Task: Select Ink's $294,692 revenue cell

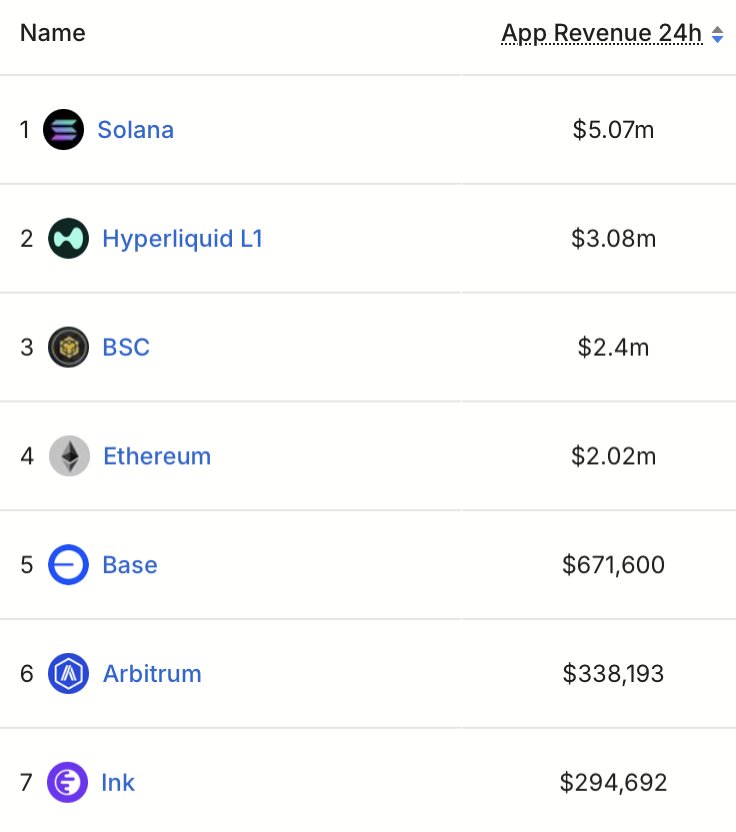Action: coord(613,782)
